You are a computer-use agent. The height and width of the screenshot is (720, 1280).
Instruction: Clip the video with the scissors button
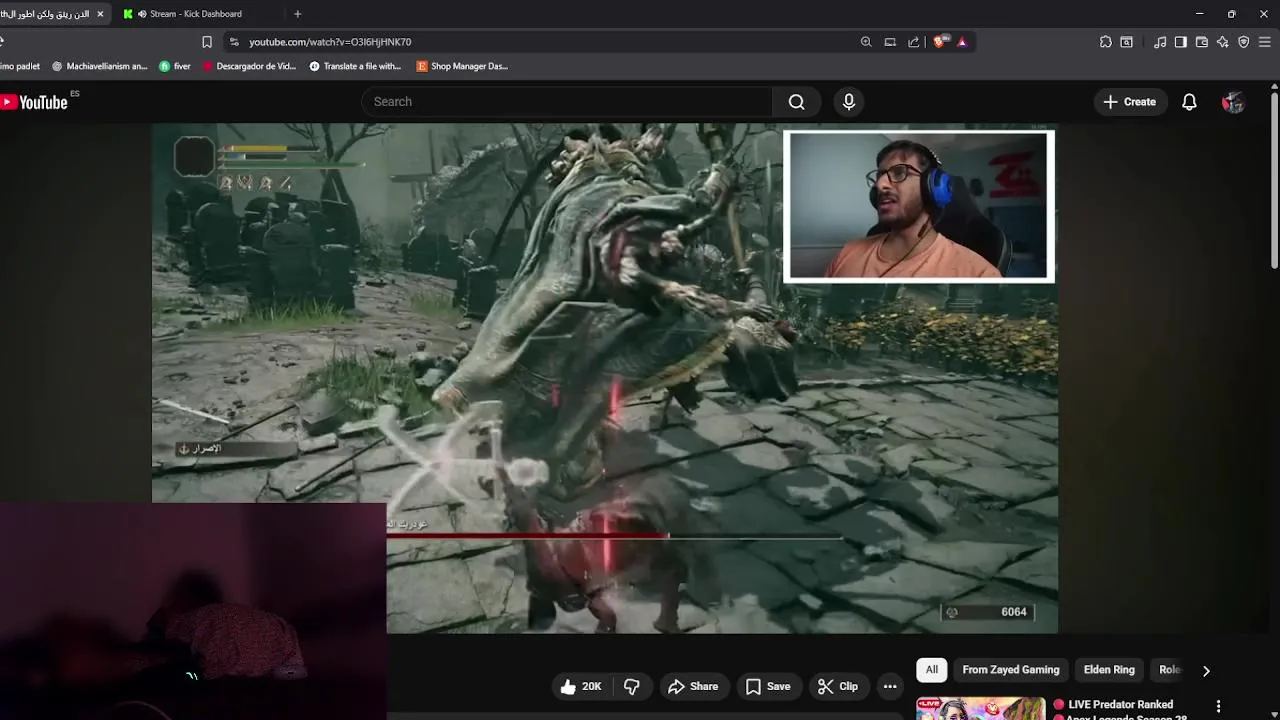coord(838,686)
